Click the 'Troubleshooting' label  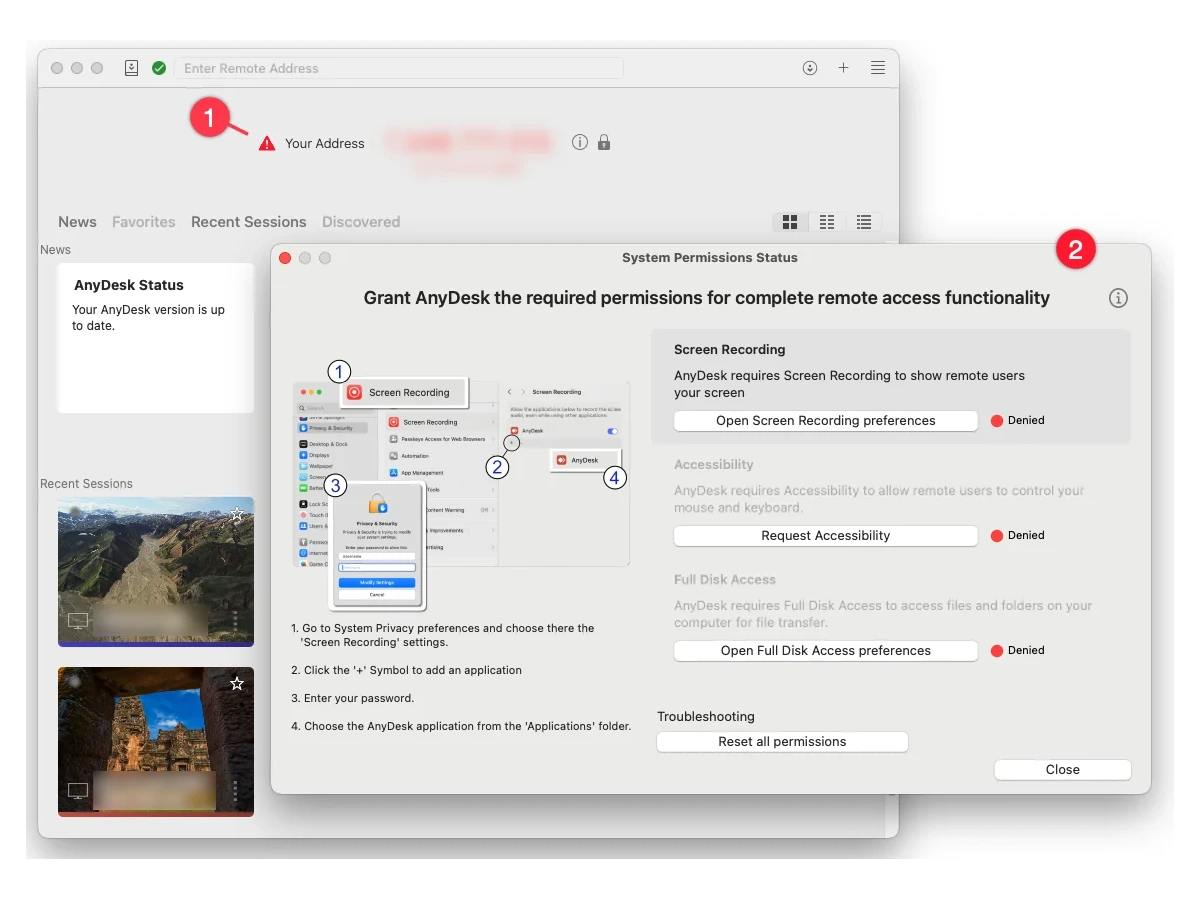(706, 717)
